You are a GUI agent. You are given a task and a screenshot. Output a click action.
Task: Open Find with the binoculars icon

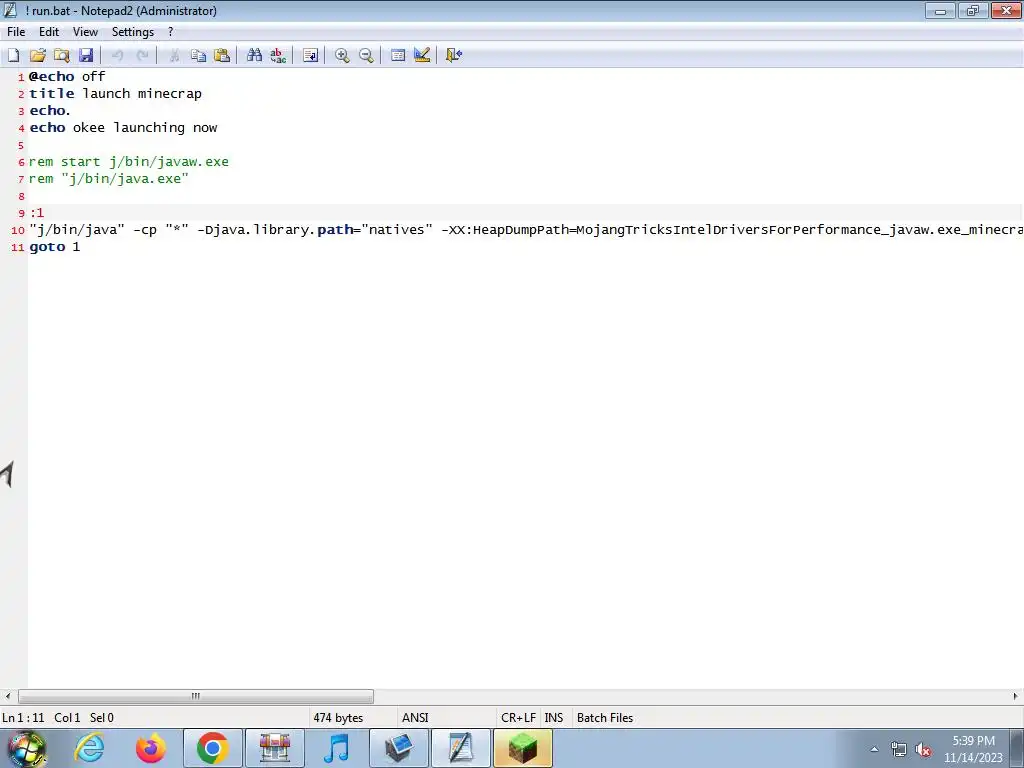(255, 56)
